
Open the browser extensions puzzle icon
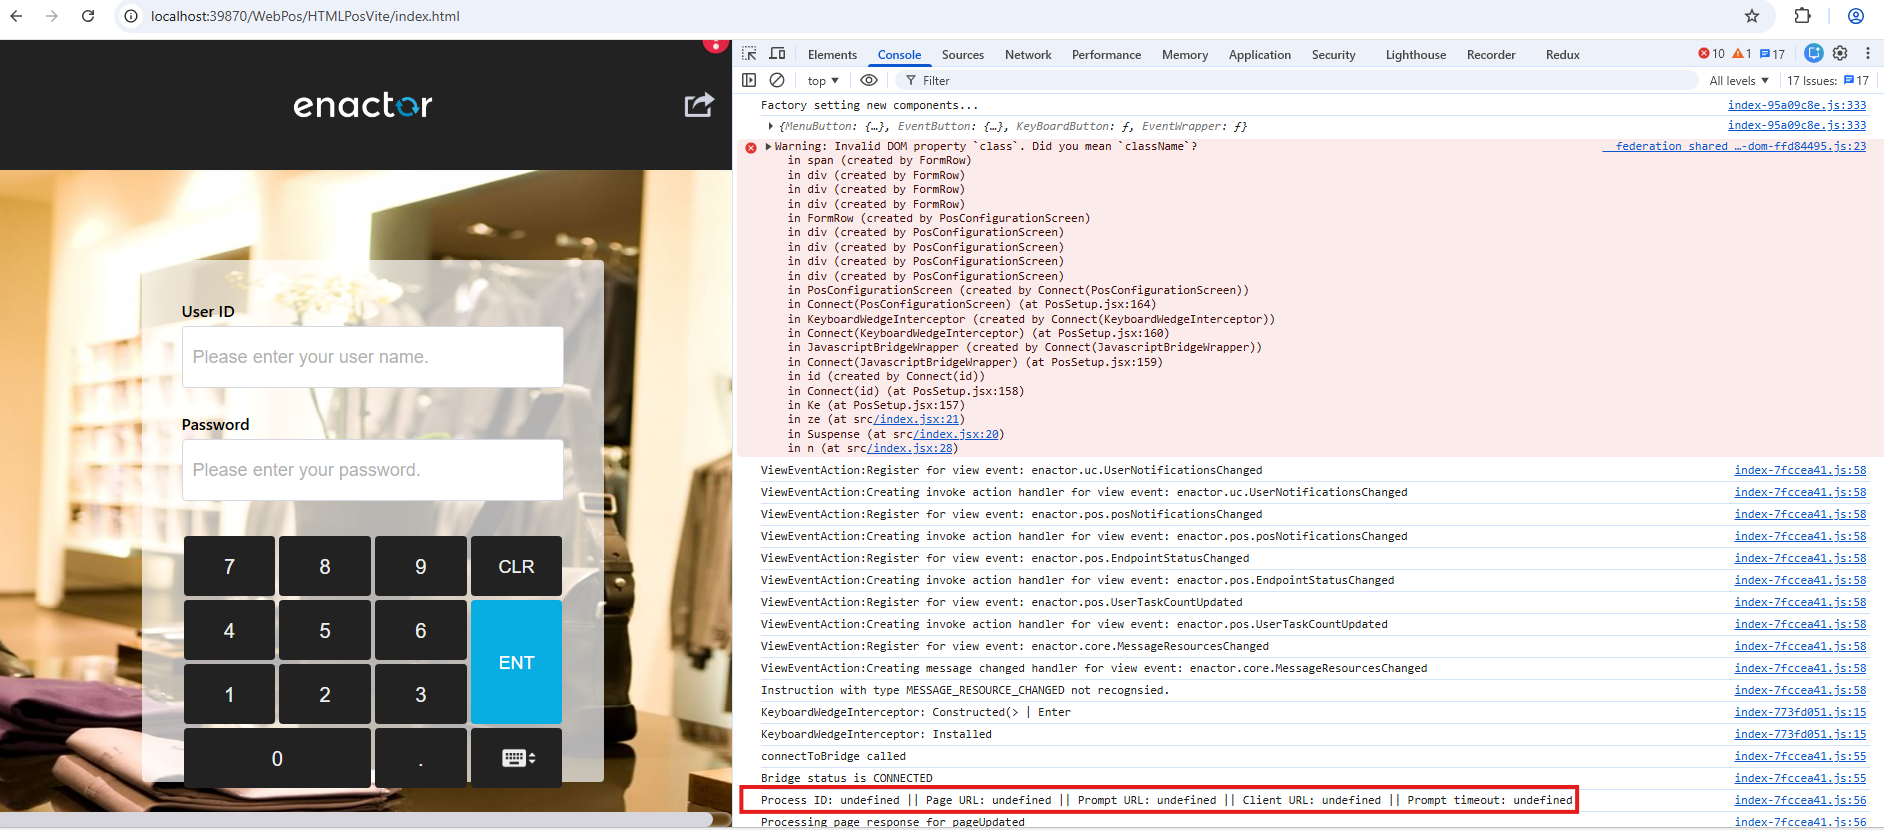tap(1802, 16)
